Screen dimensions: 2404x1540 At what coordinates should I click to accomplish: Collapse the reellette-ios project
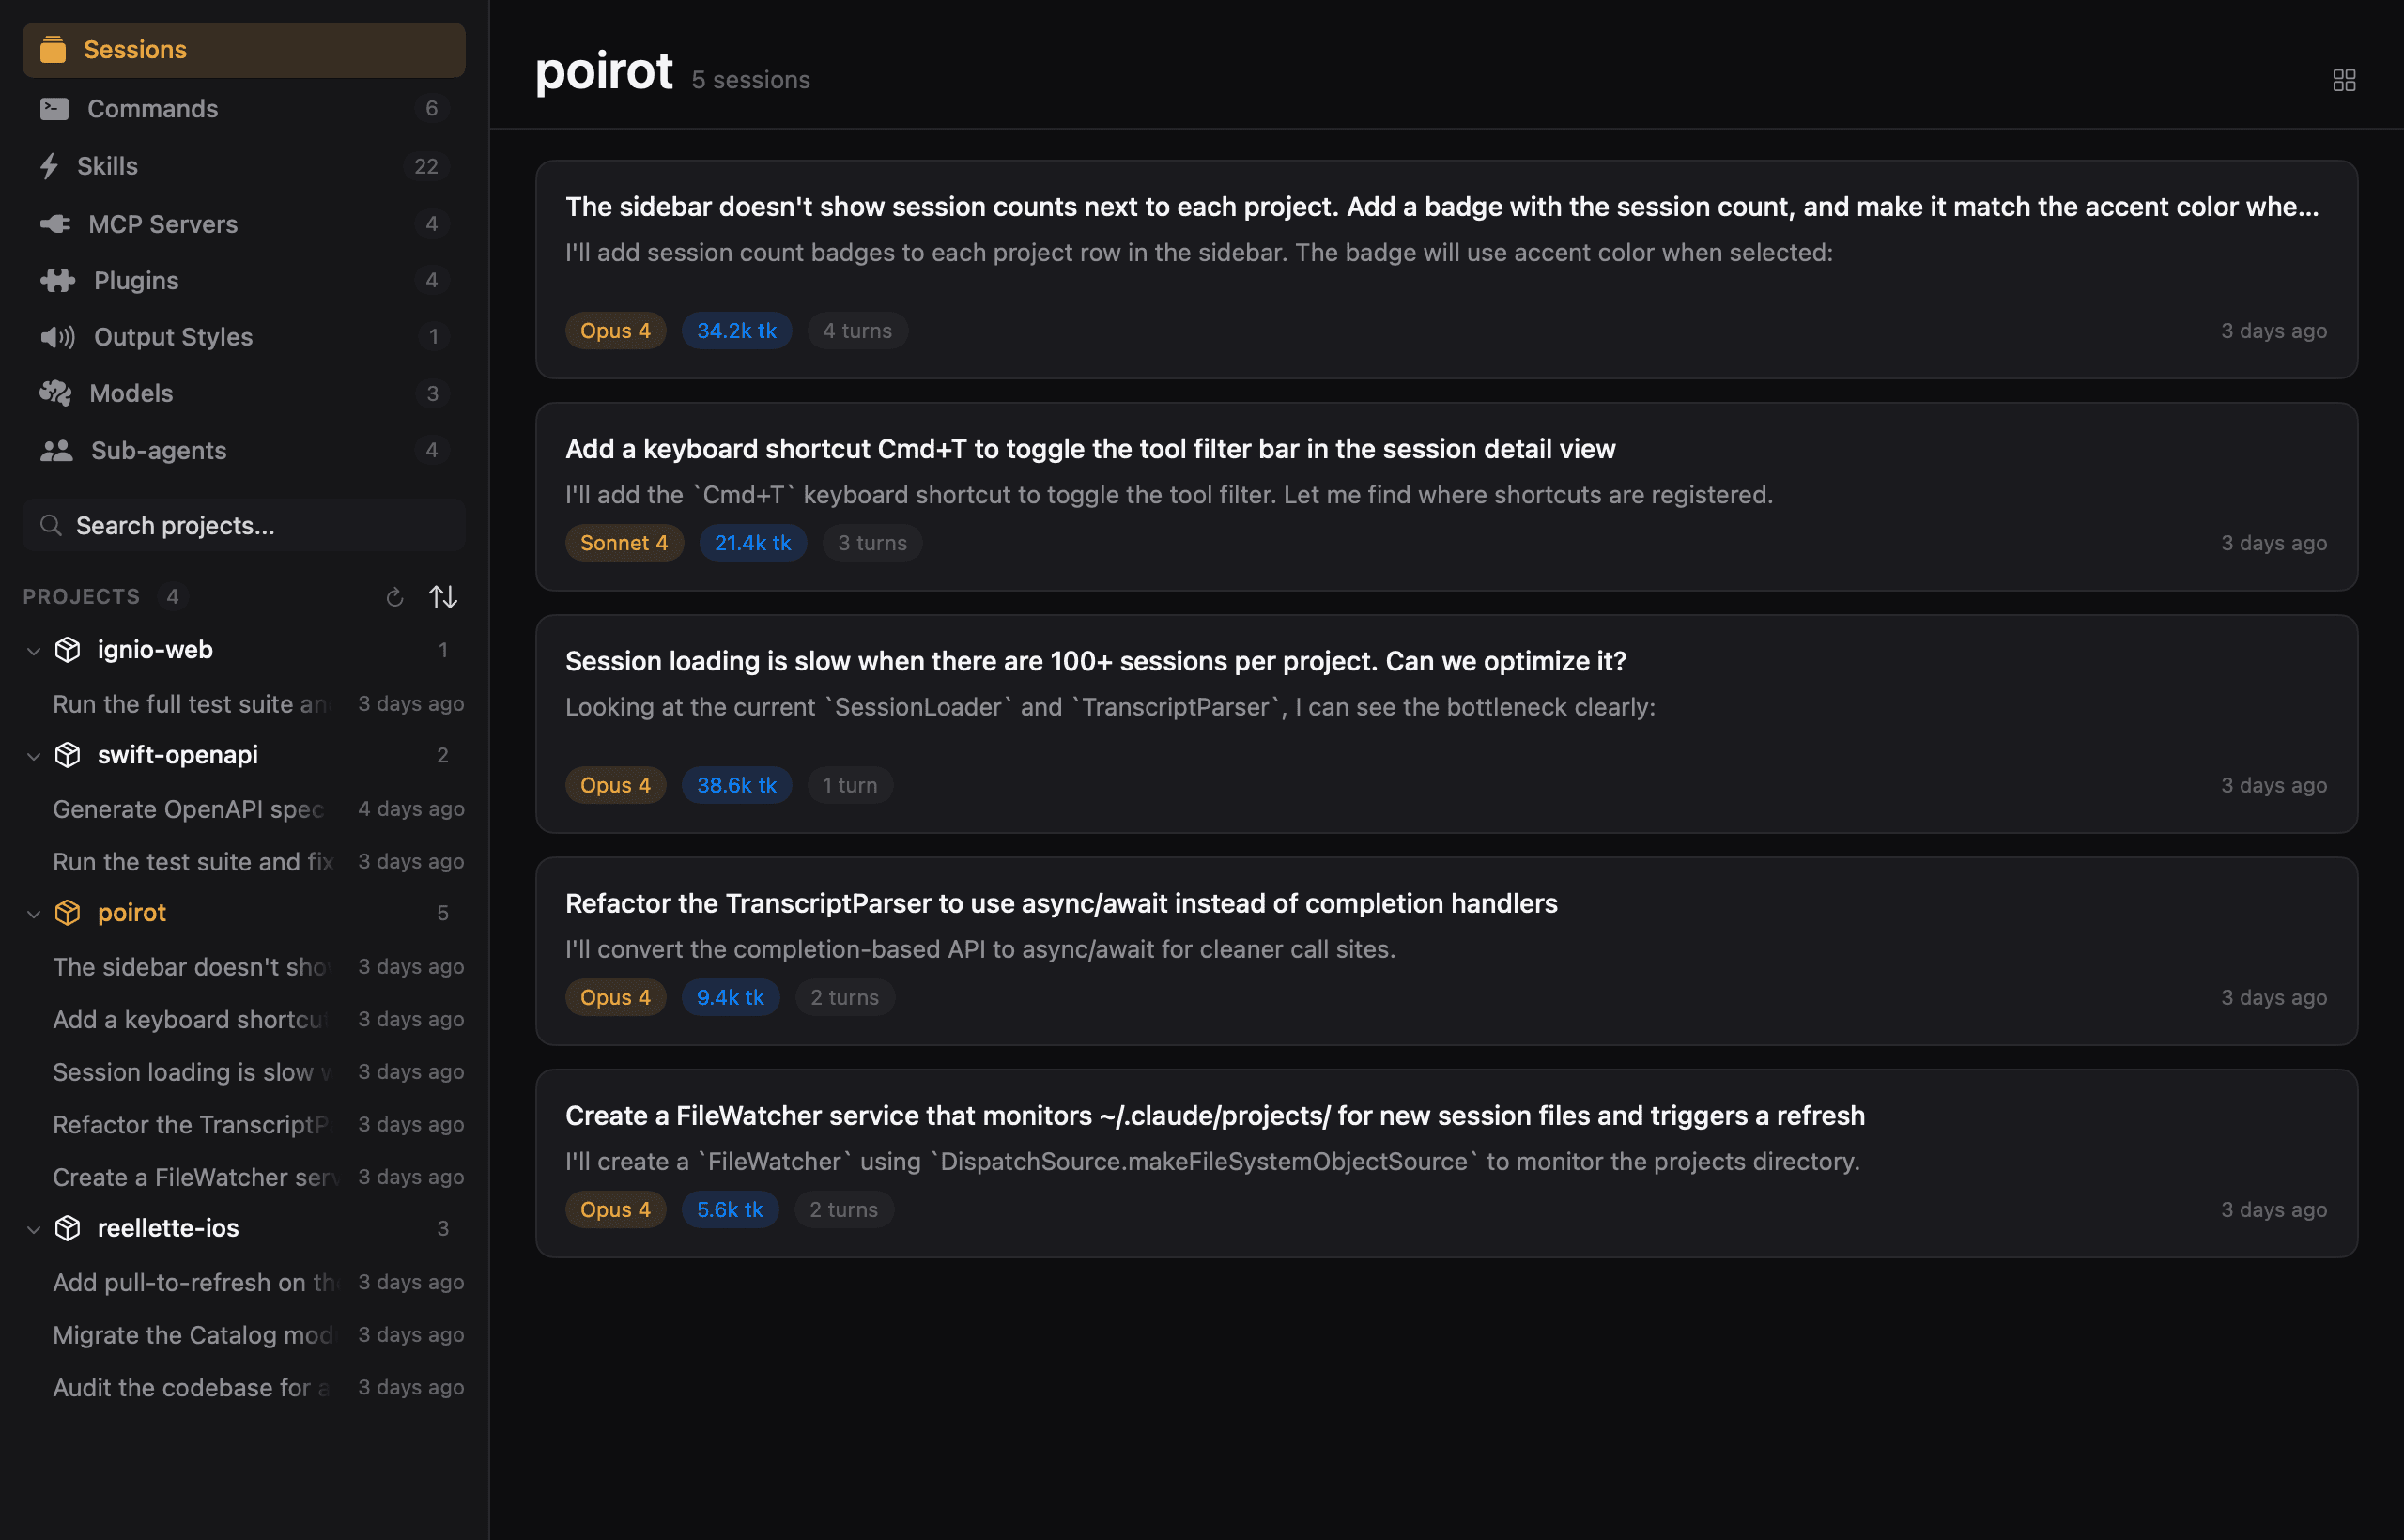click(x=34, y=1228)
